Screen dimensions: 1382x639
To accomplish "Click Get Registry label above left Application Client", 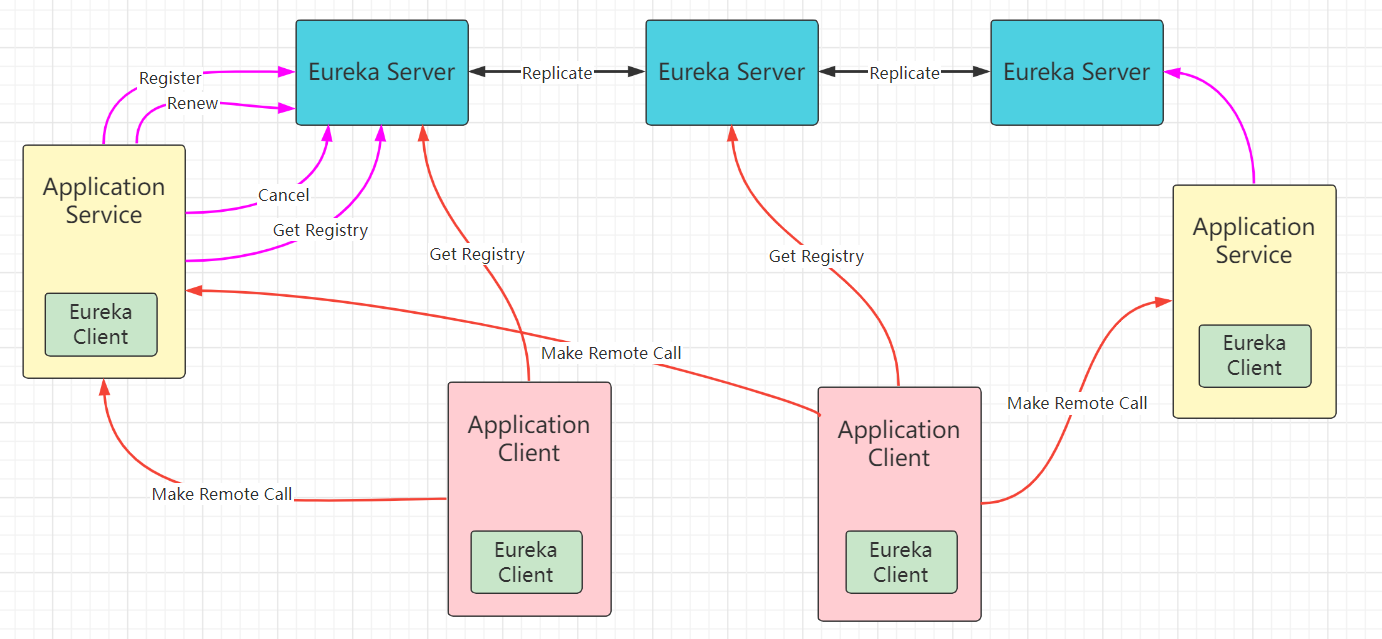I will [477, 254].
